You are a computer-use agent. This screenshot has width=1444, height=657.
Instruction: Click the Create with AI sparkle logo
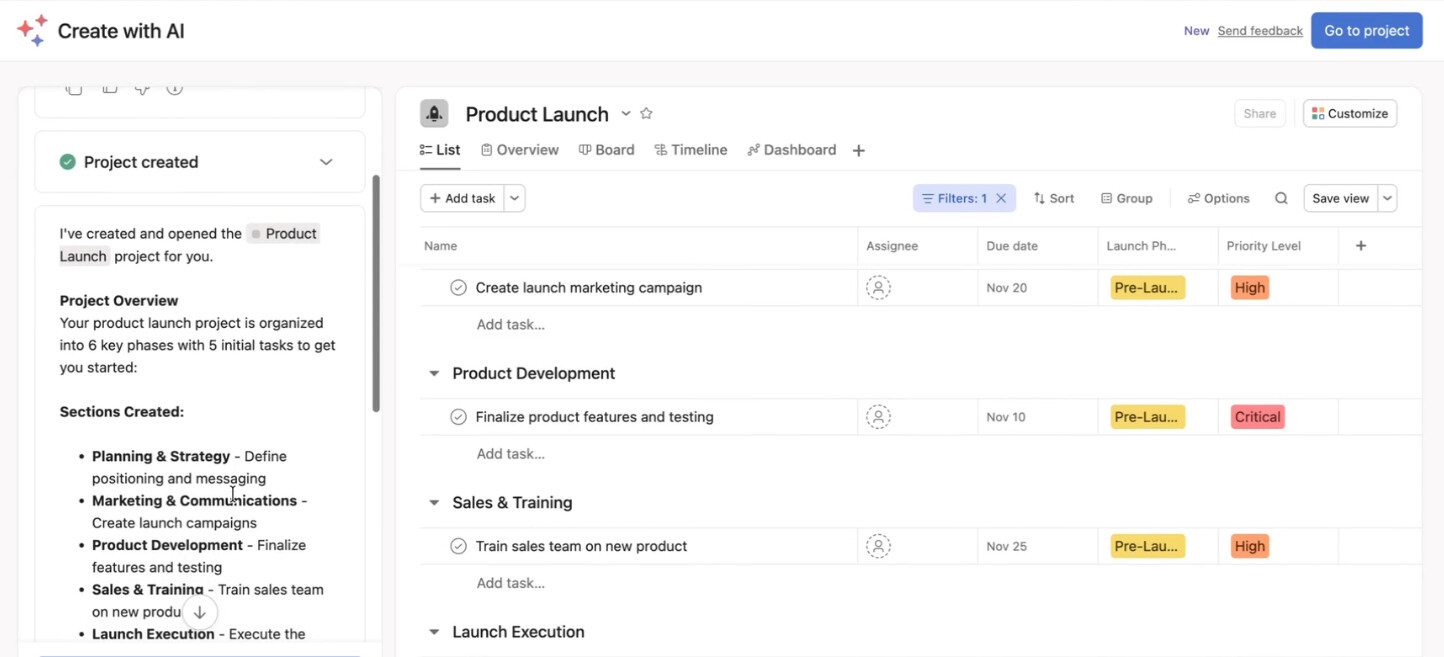(x=32, y=30)
